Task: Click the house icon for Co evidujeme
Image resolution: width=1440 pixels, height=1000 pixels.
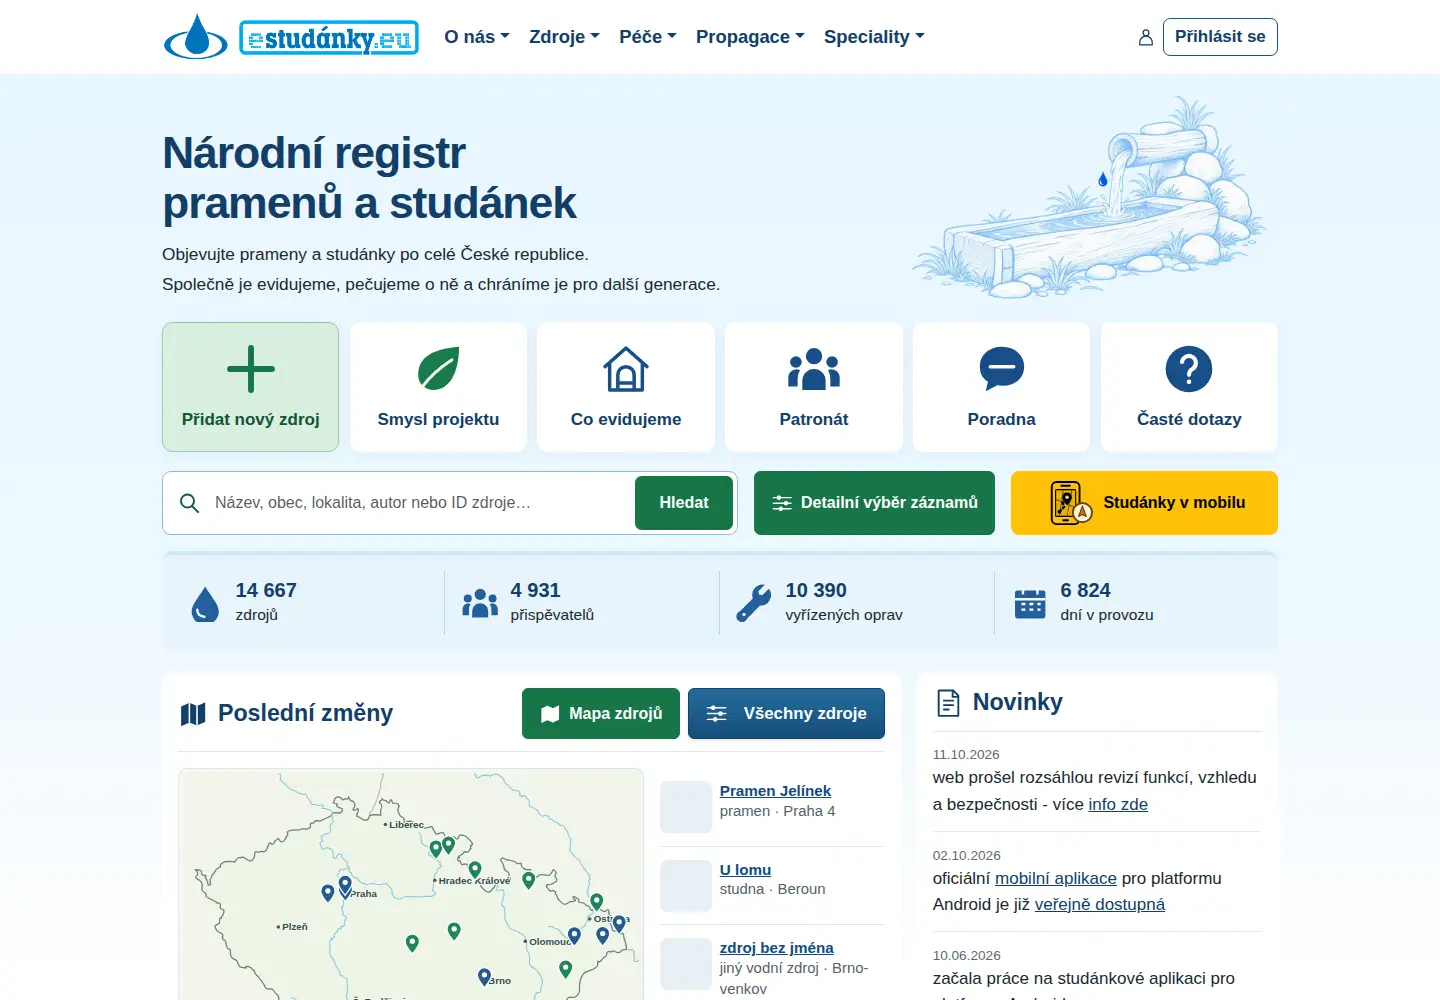Action: (x=626, y=369)
